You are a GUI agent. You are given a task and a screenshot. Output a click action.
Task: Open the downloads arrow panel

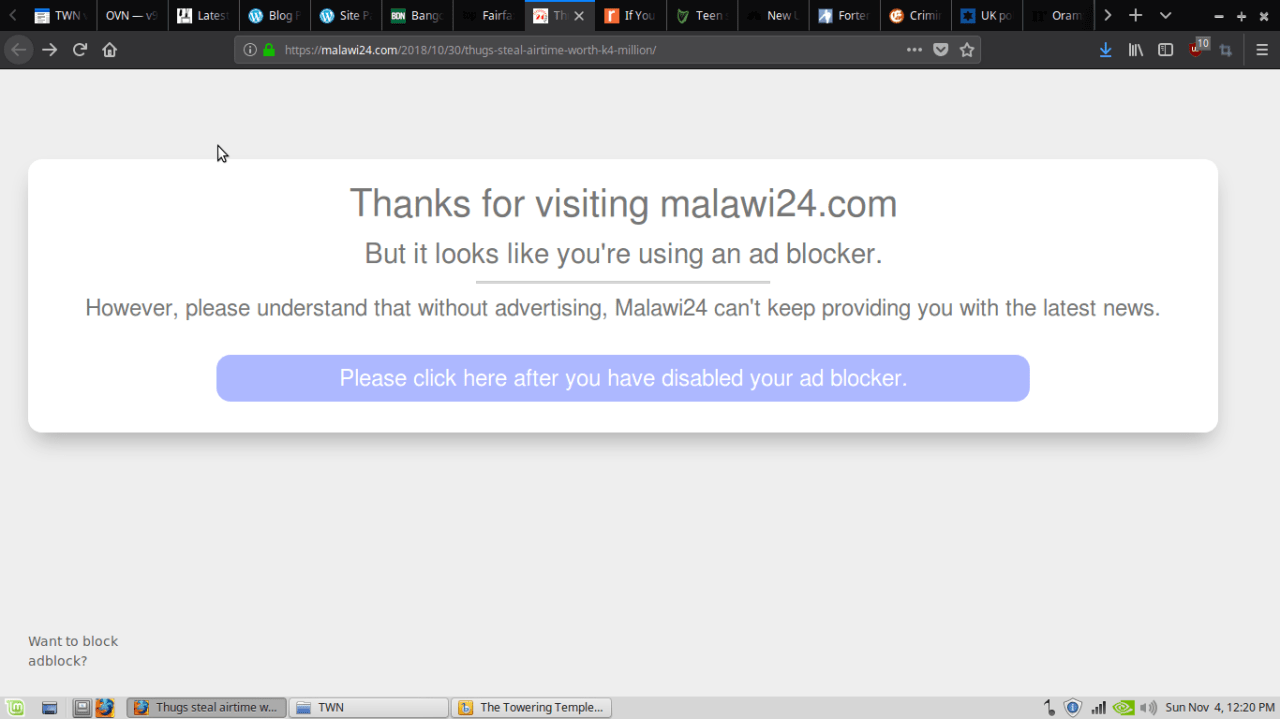pyautogui.click(x=1105, y=50)
